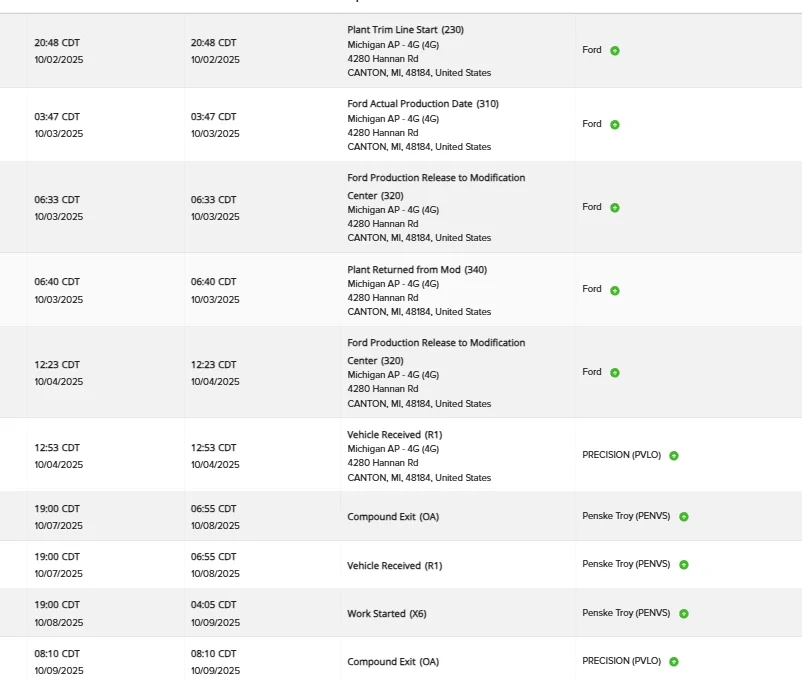802x681 pixels.
Task: Click green icon beside Ford on Plant Trim Line Start row
Action: (x=615, y=51)
